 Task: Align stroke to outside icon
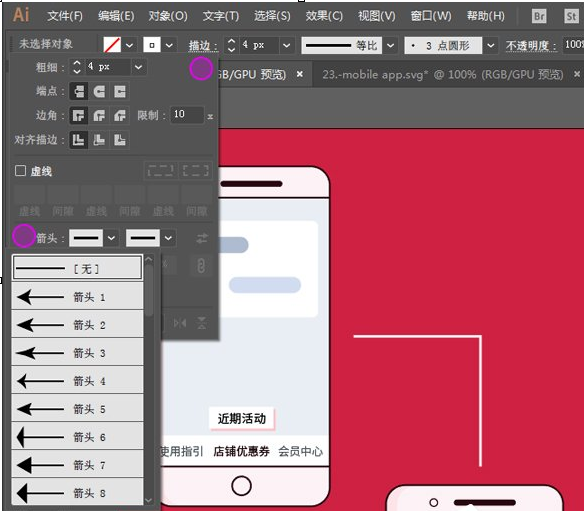[120, 140]
